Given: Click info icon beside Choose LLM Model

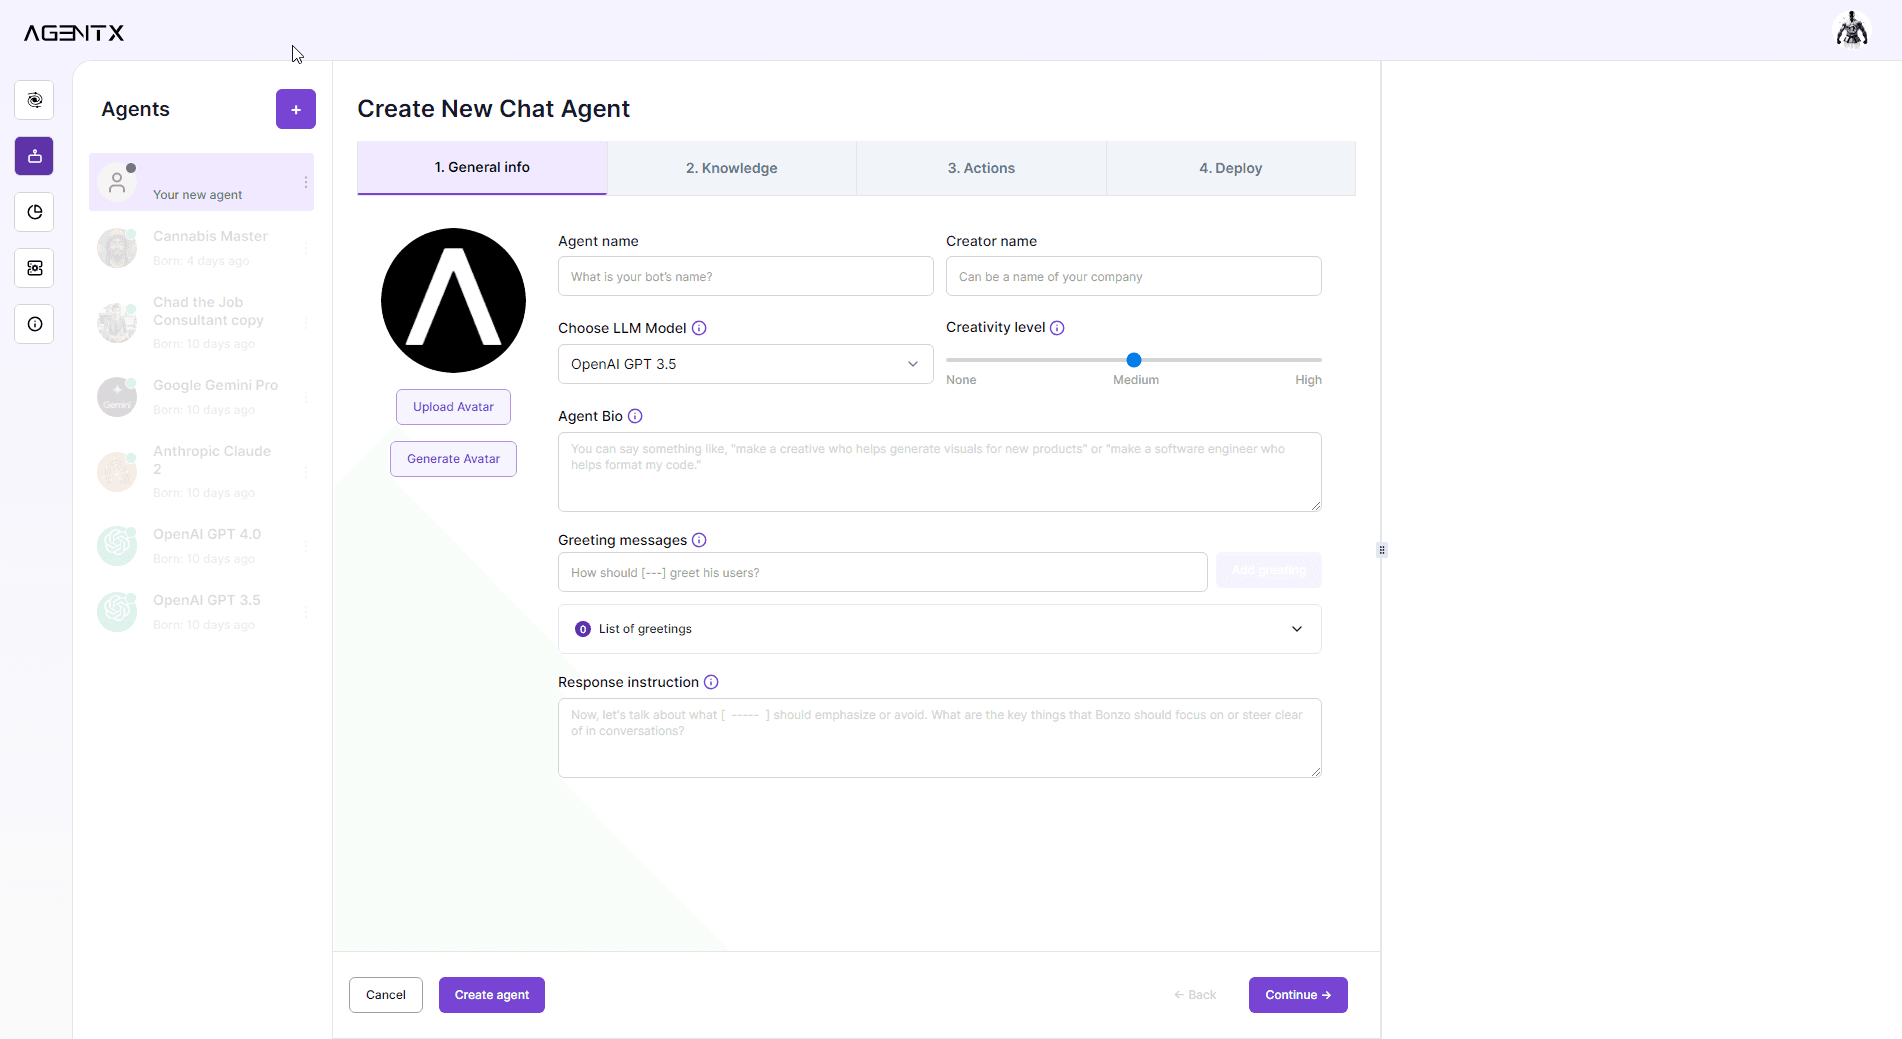Looking at the screenshot, I should pos(699,328).
